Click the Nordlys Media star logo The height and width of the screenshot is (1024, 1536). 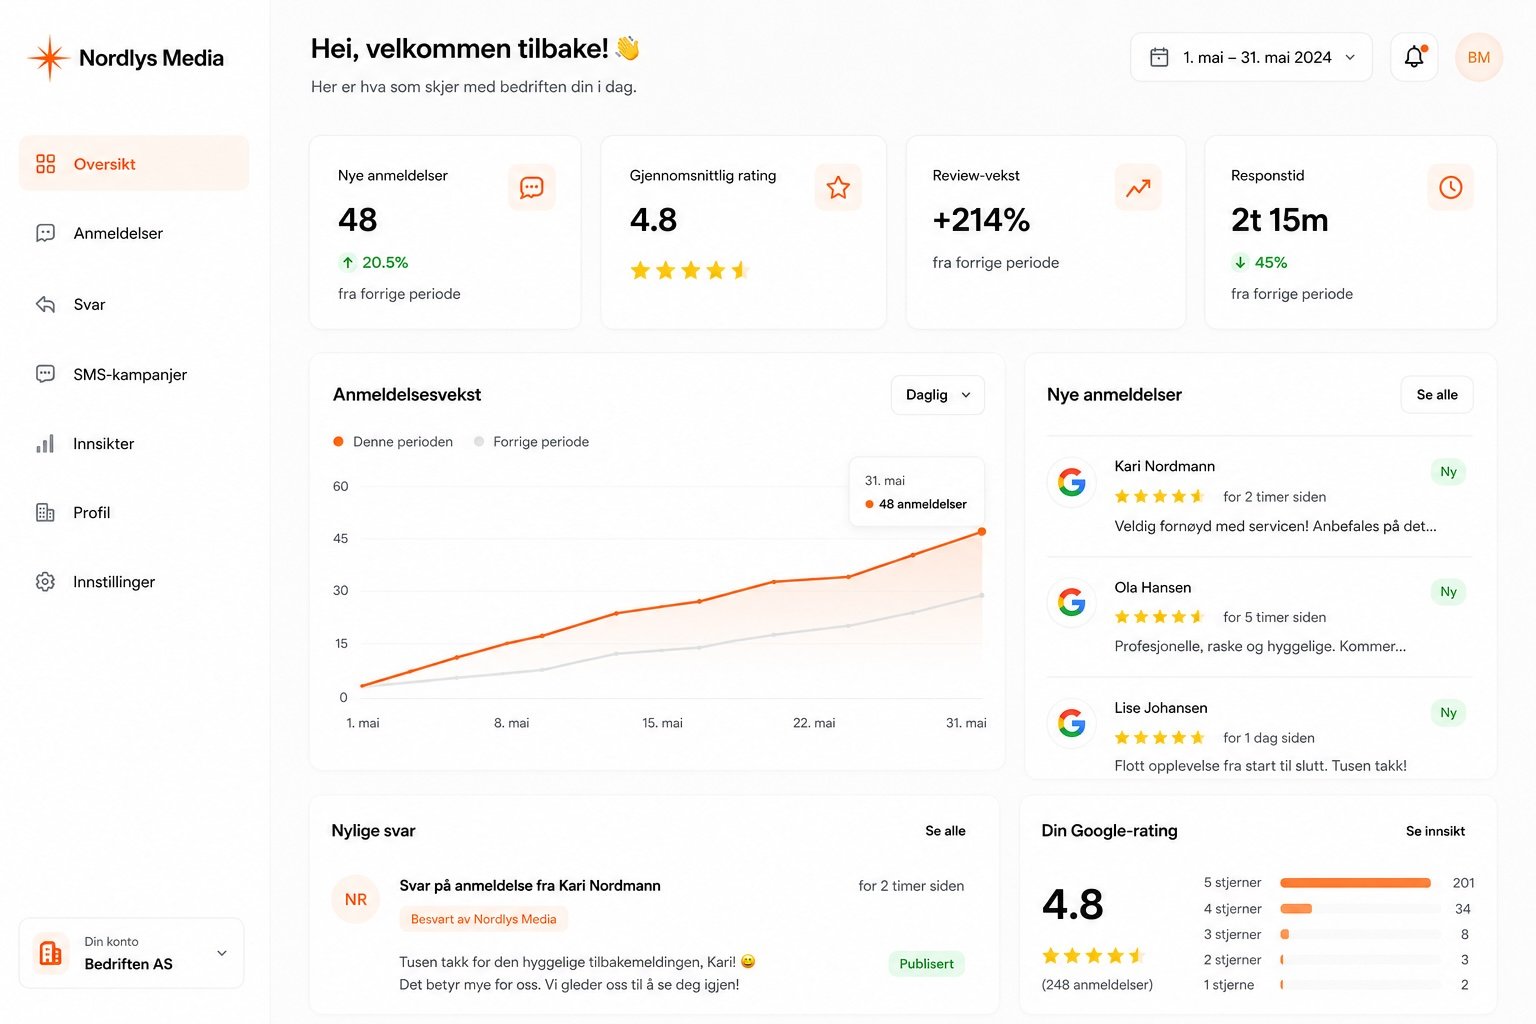48,58
